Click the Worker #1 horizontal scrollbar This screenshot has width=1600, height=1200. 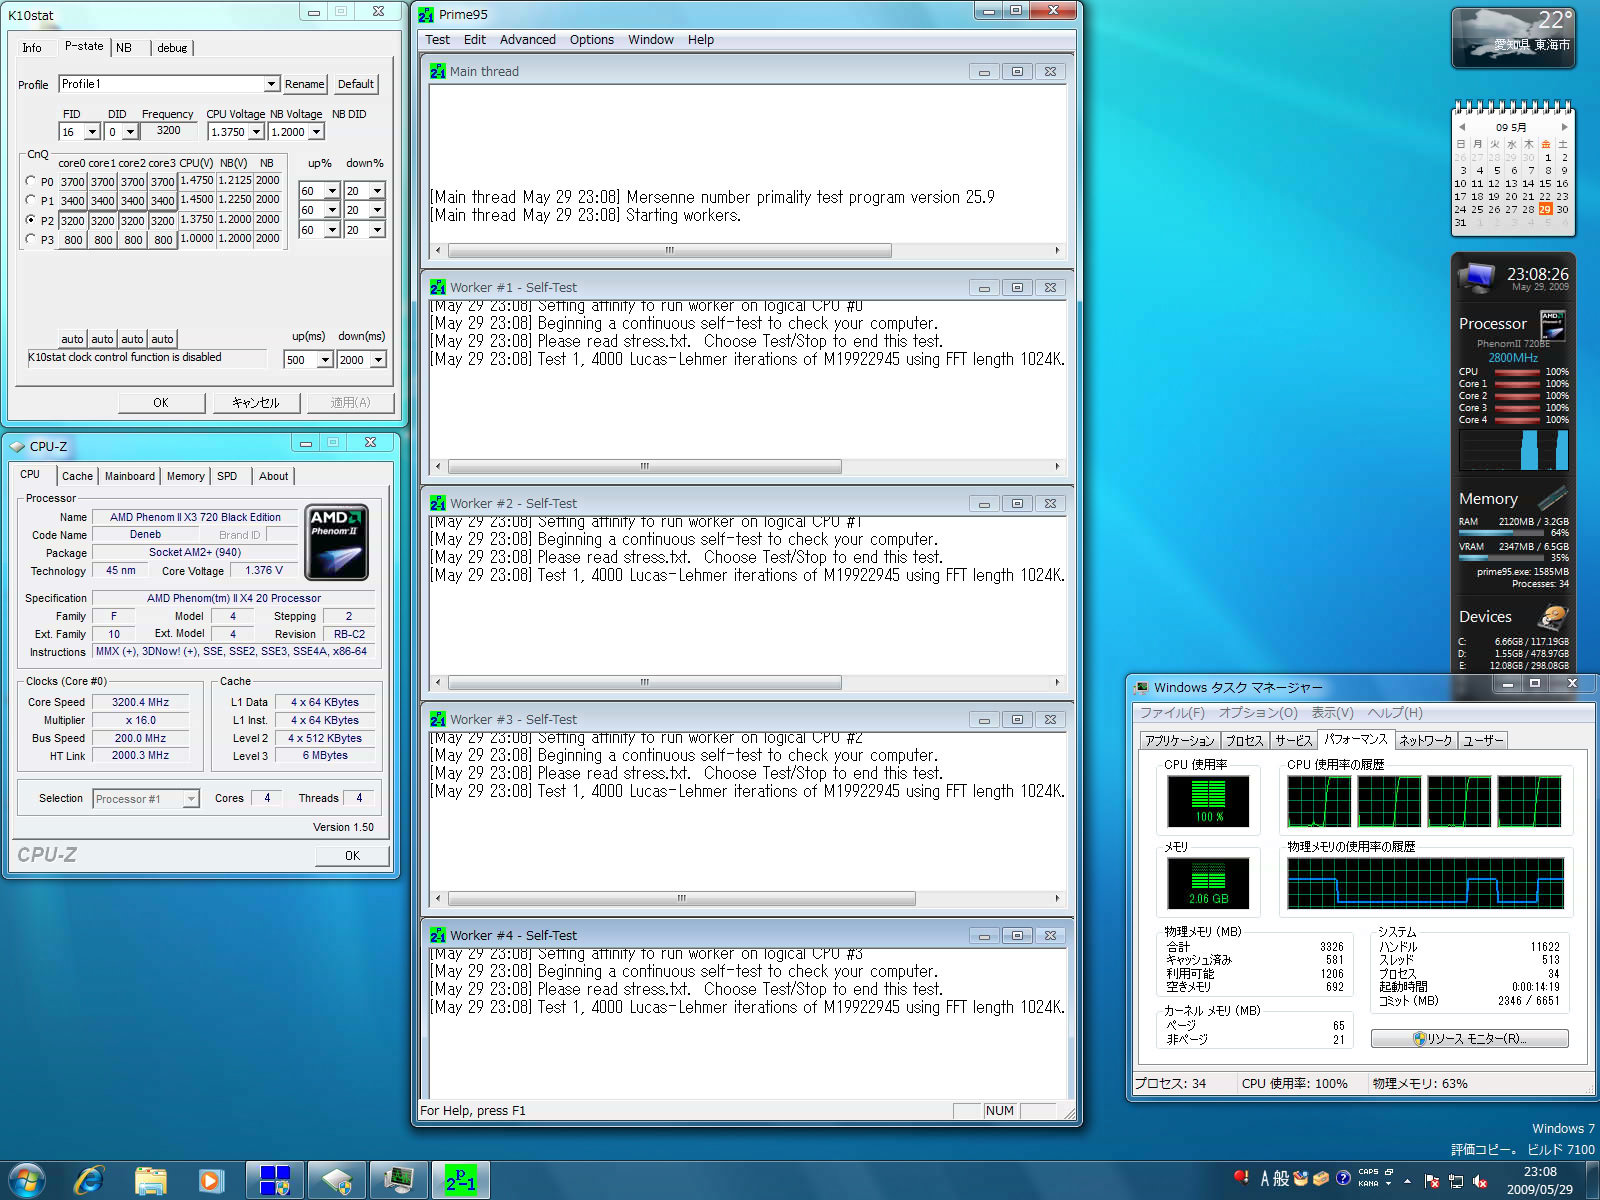coord(746,467)
